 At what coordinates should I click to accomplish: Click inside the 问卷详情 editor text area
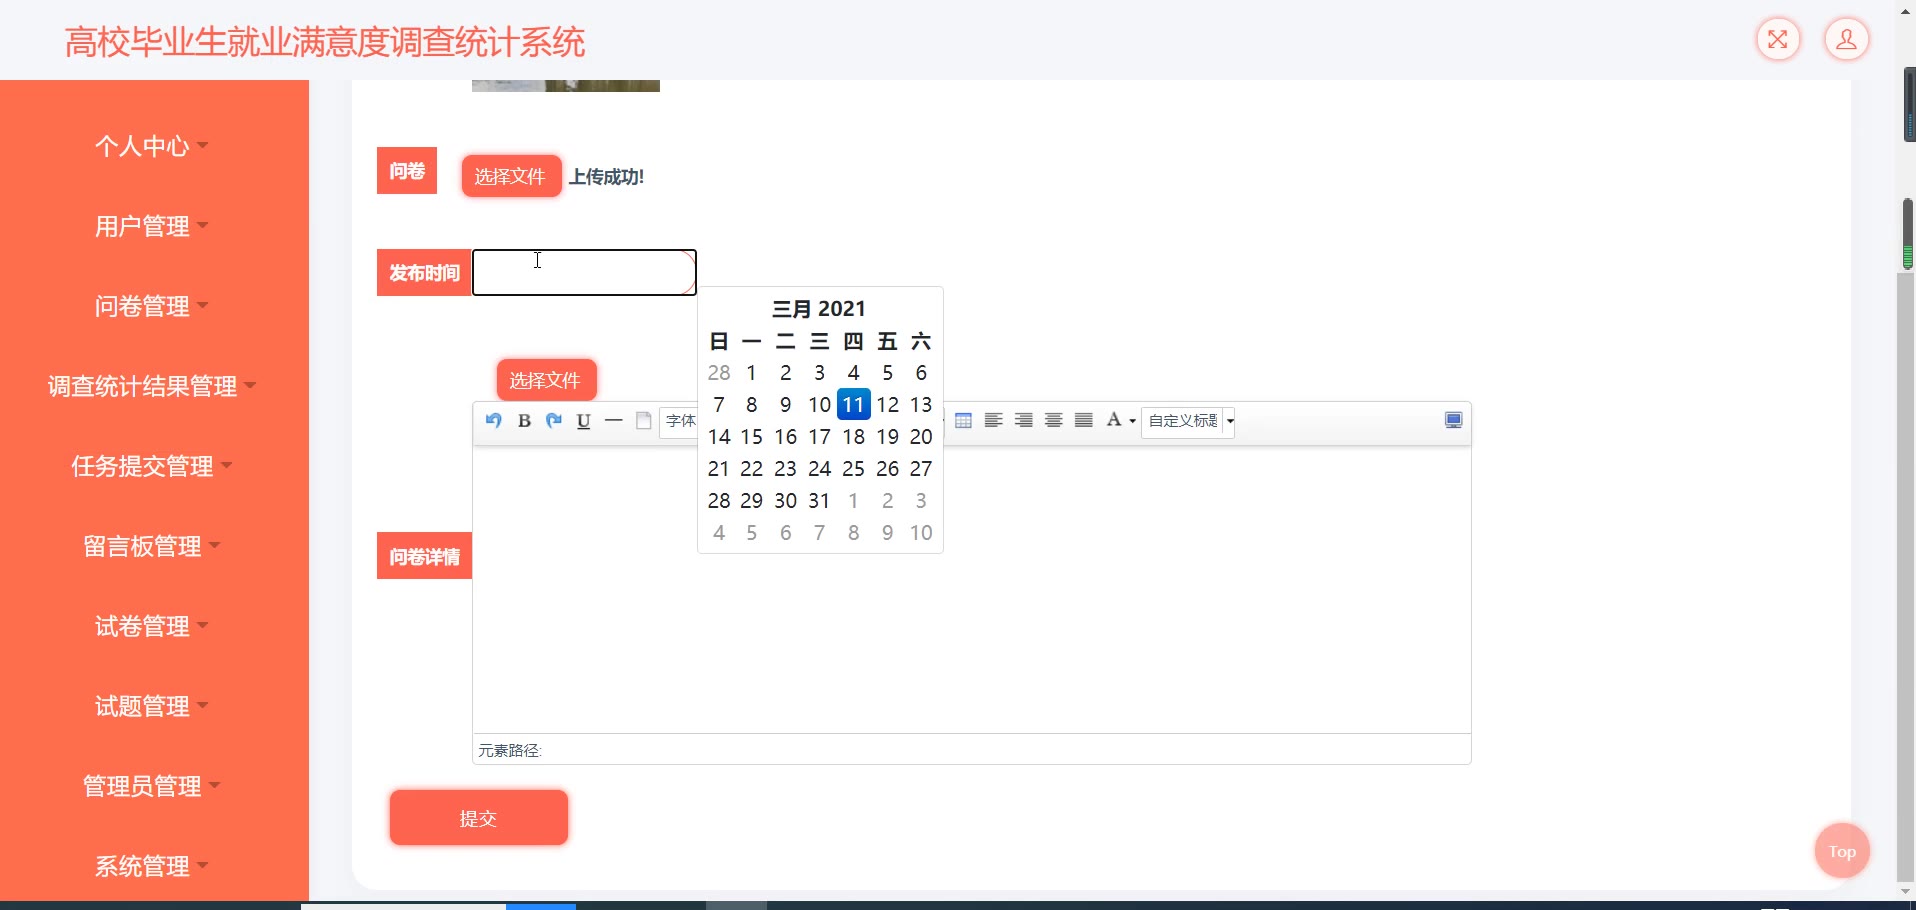click(971, 589)
